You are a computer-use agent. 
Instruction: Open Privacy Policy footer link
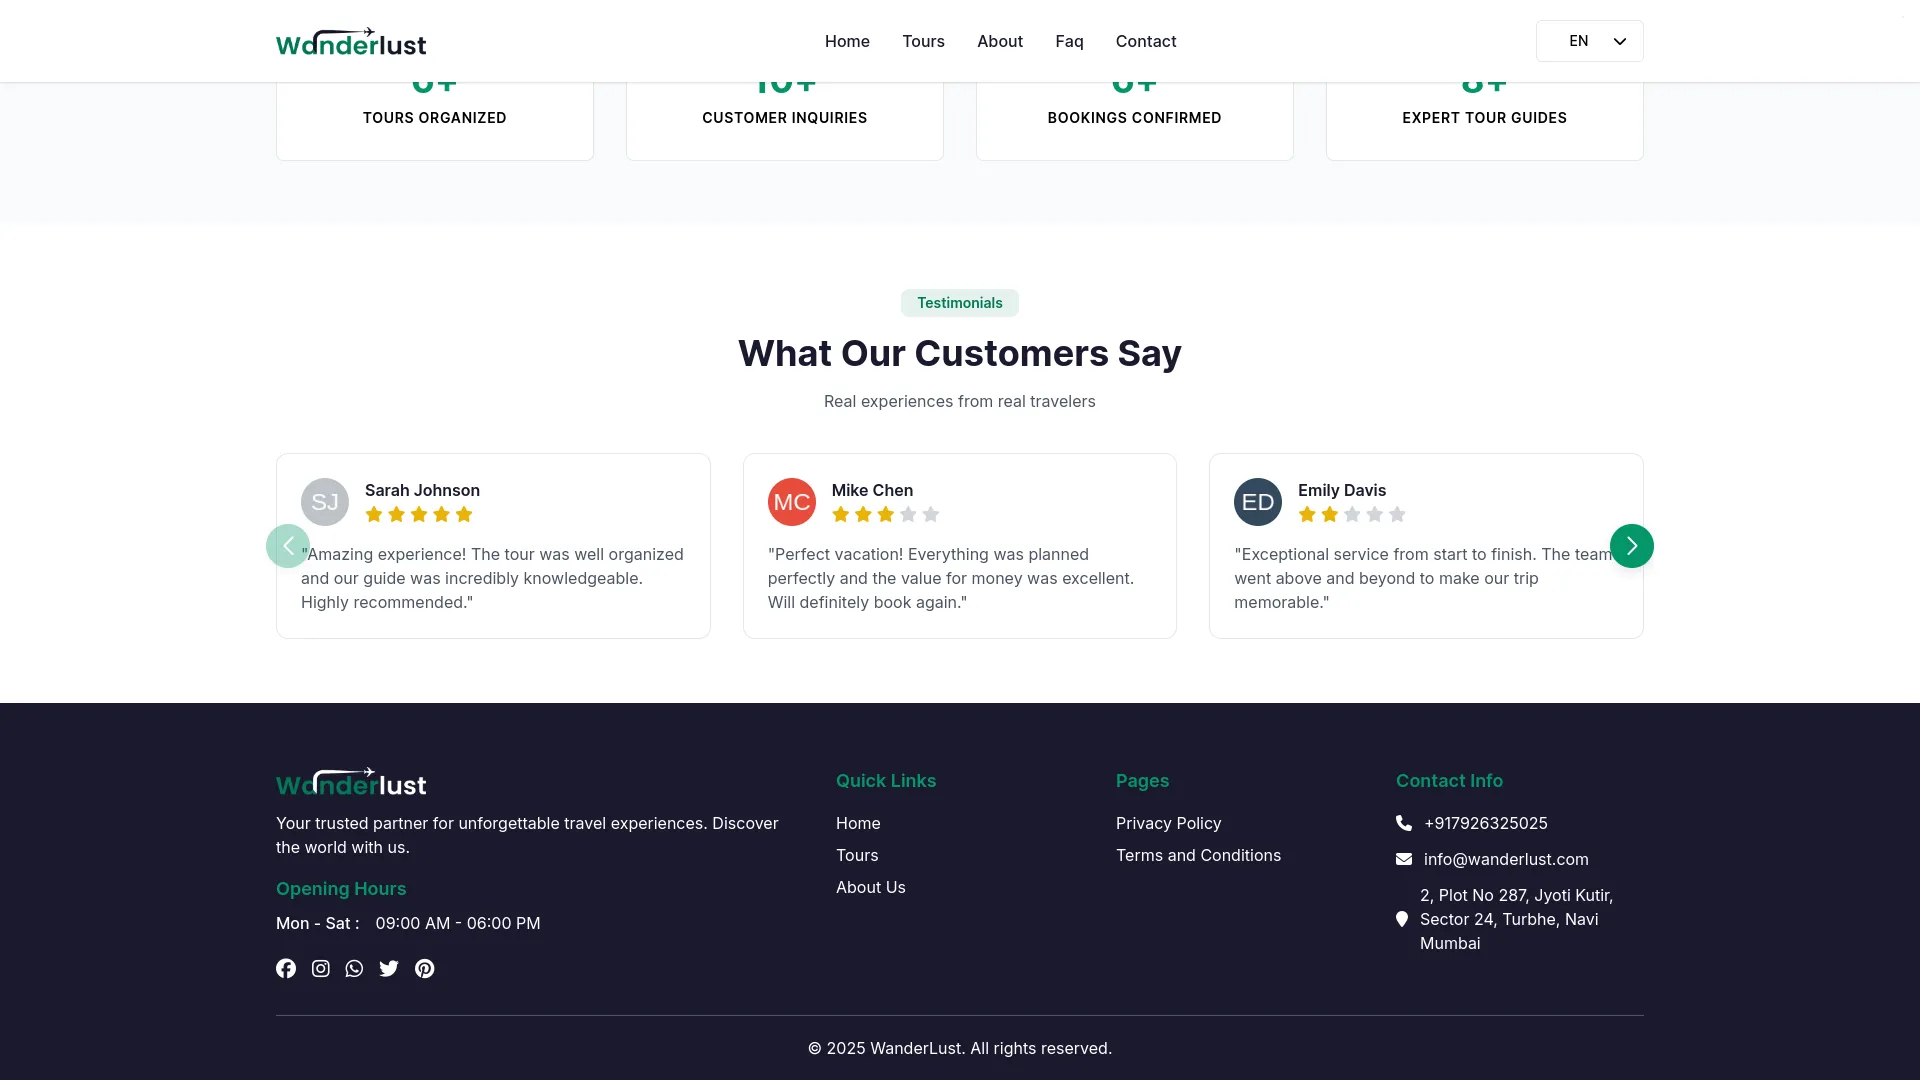(1168, 823)
